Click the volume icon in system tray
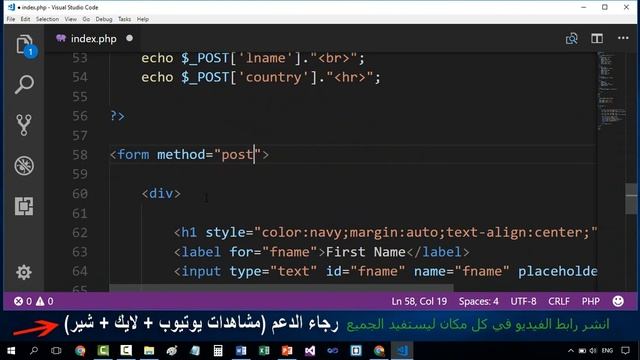 [593, 351]
